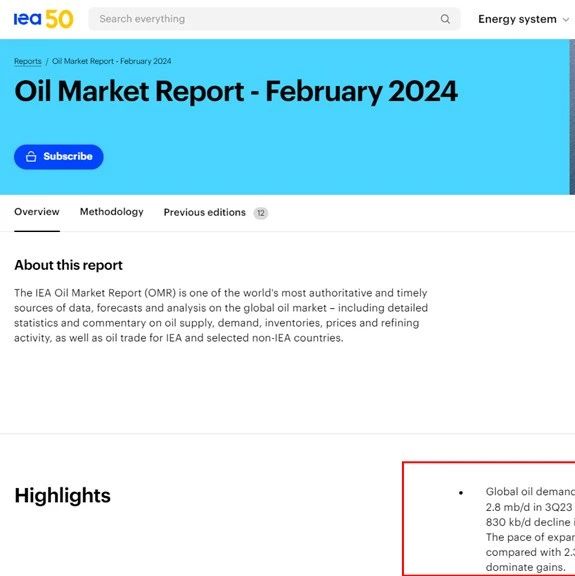Click the OMR description paragraph
This screenshot has height=576, width=575.
coord(221,316)
